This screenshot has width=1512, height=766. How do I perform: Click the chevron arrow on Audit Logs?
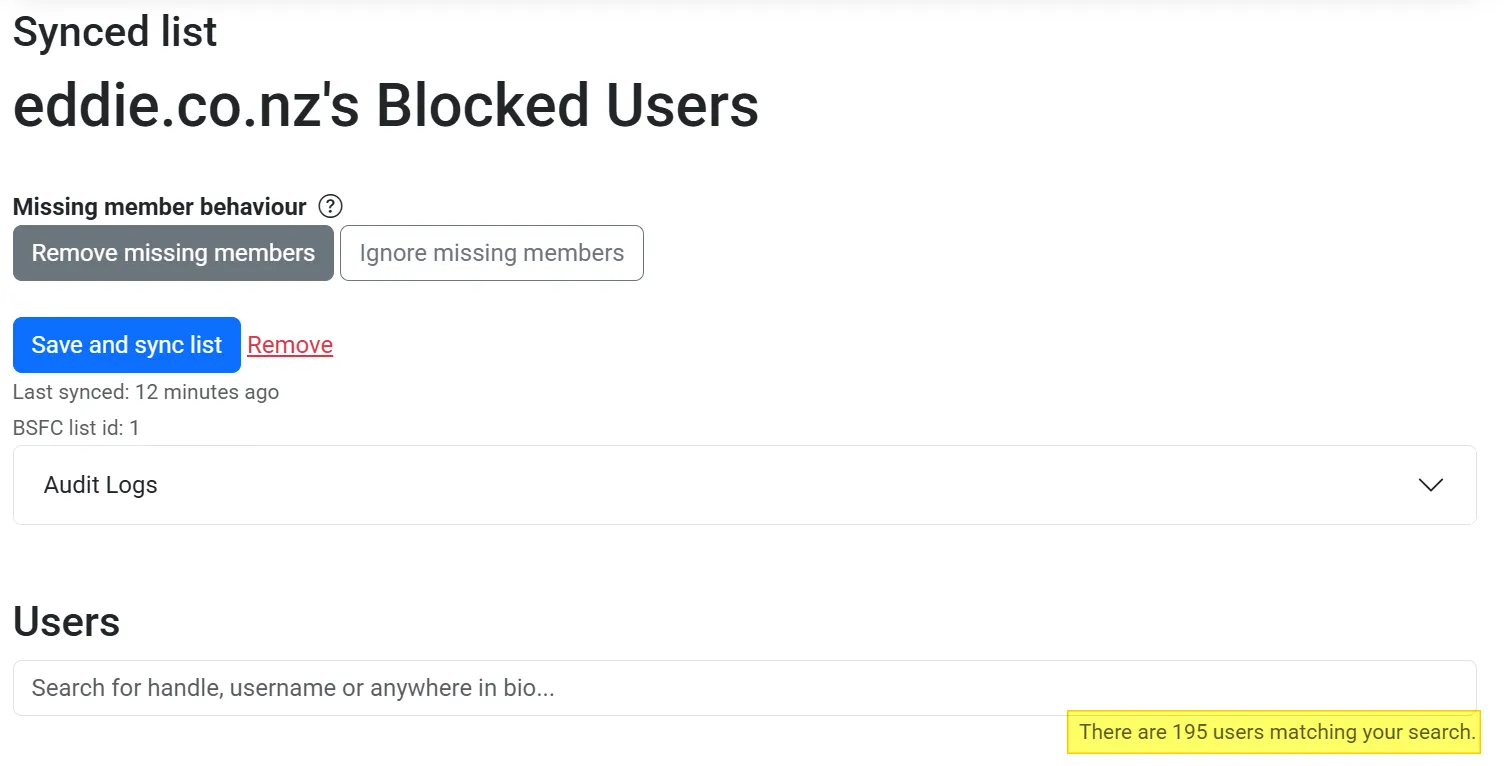coord(1431,485)
